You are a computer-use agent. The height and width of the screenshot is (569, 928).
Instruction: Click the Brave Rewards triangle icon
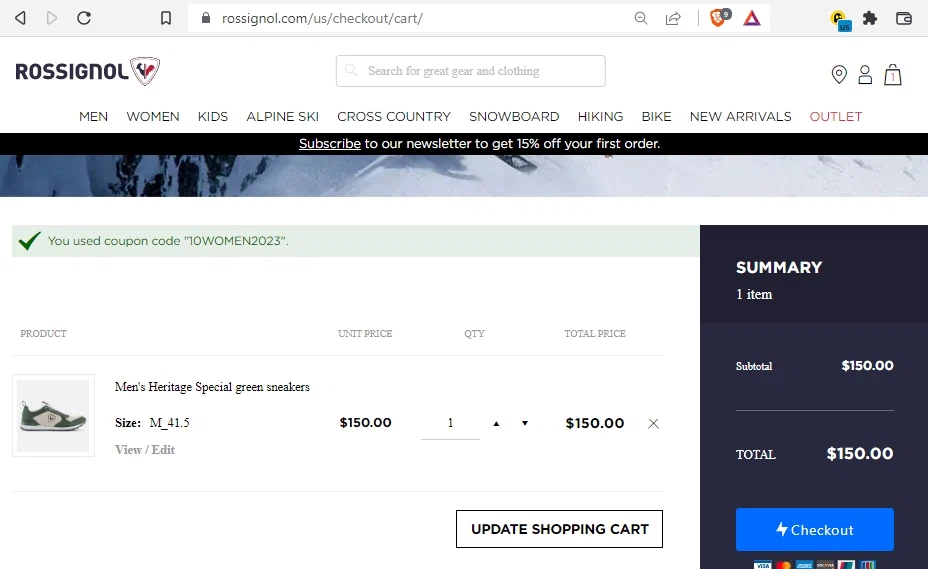pos(752,18)
